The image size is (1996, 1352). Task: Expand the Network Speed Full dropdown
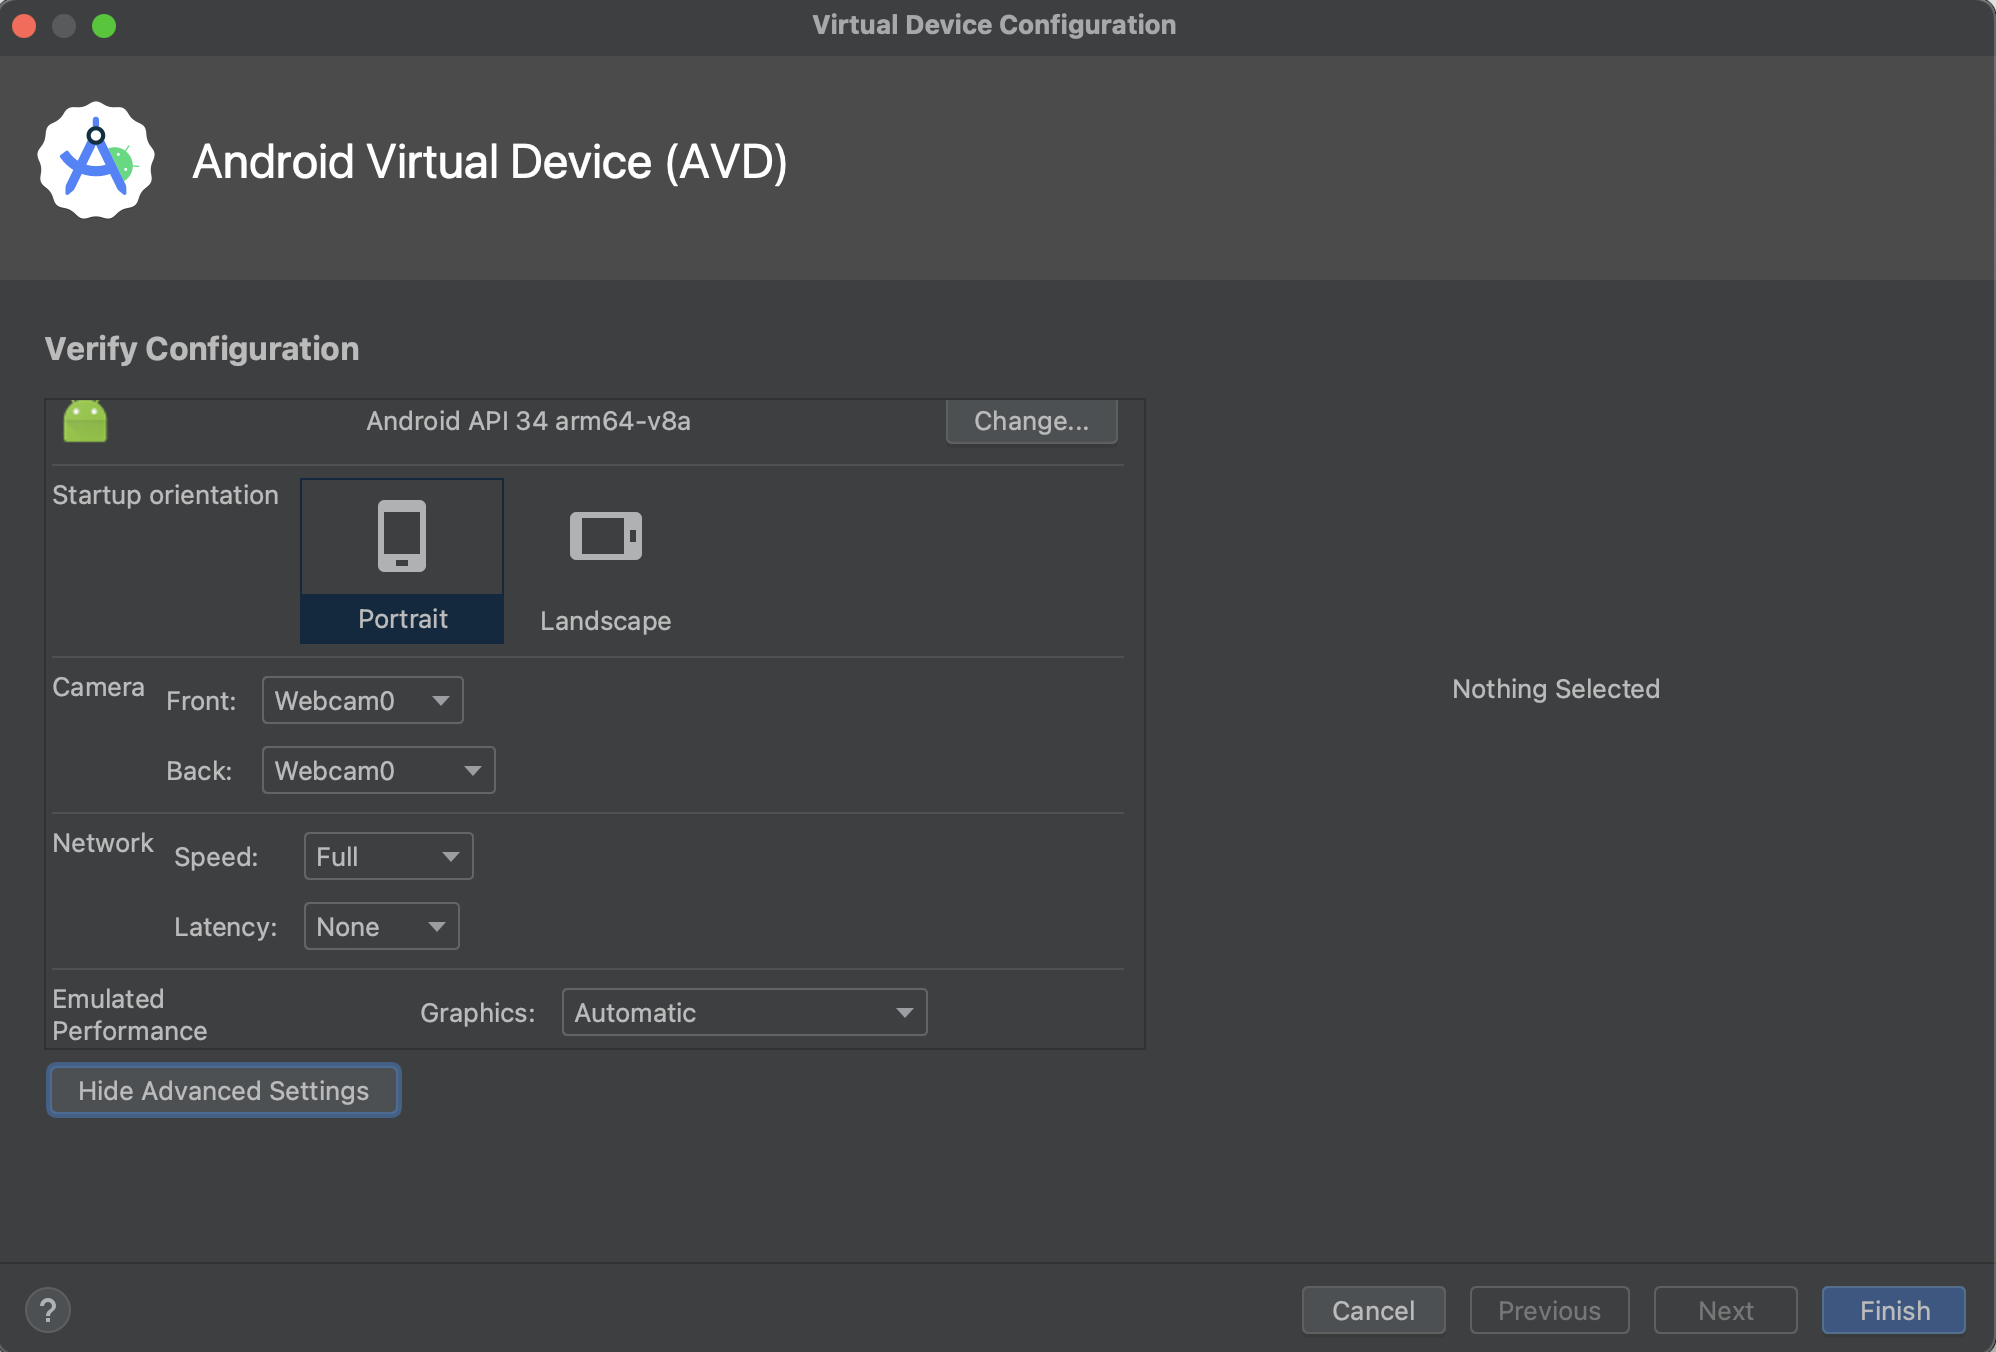point(388,856)
